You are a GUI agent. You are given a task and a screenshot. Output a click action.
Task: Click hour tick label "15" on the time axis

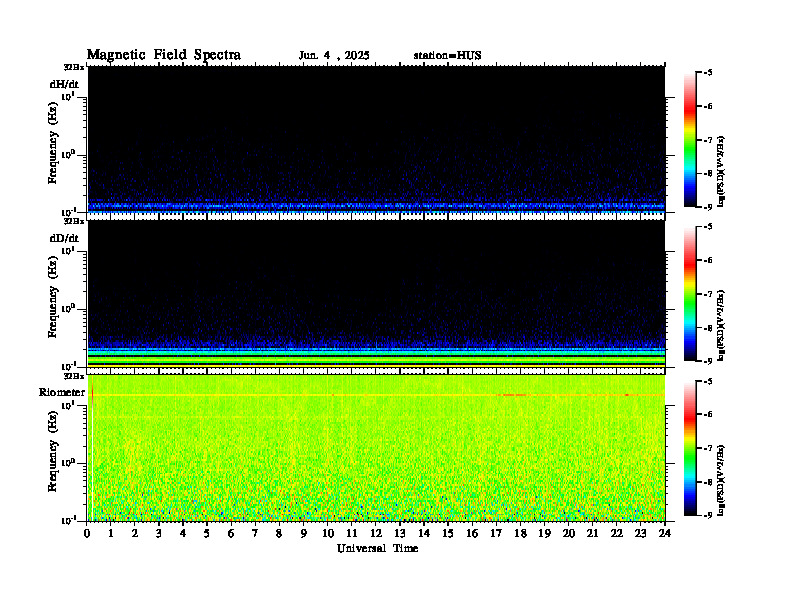tap(448, 533)
